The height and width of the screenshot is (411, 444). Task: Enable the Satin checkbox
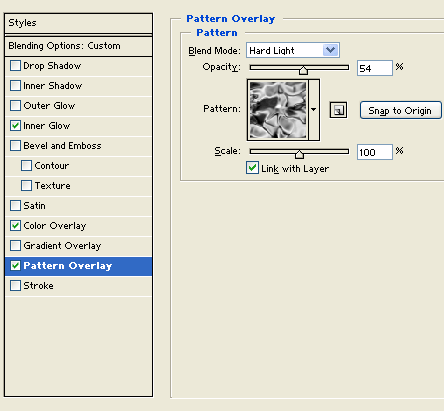coord(15,206)
